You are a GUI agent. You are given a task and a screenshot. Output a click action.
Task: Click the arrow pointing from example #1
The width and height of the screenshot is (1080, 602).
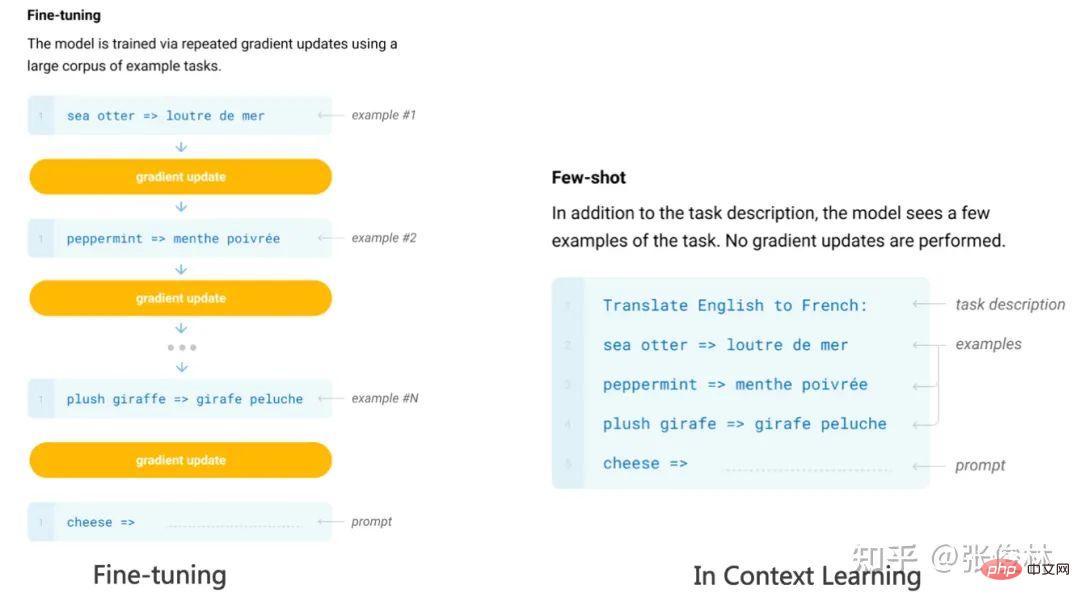pos(330,116)
